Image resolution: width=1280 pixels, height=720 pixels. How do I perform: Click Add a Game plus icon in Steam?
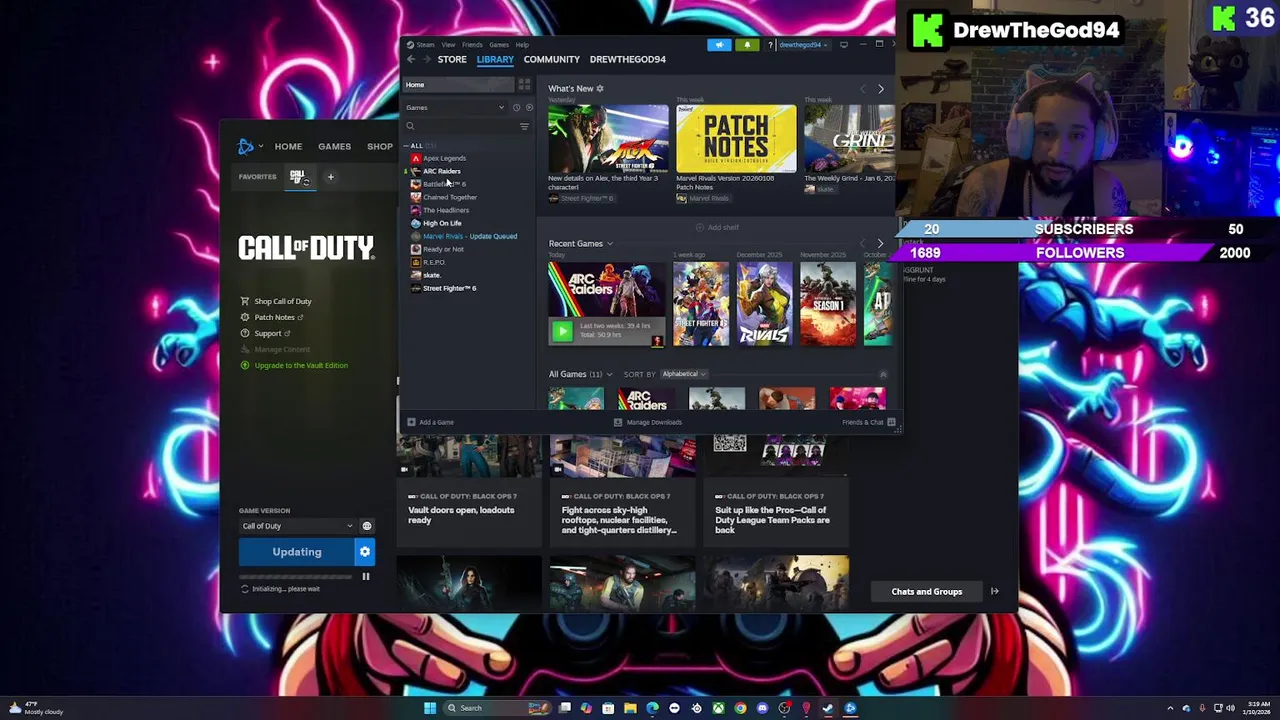[411, 422]
